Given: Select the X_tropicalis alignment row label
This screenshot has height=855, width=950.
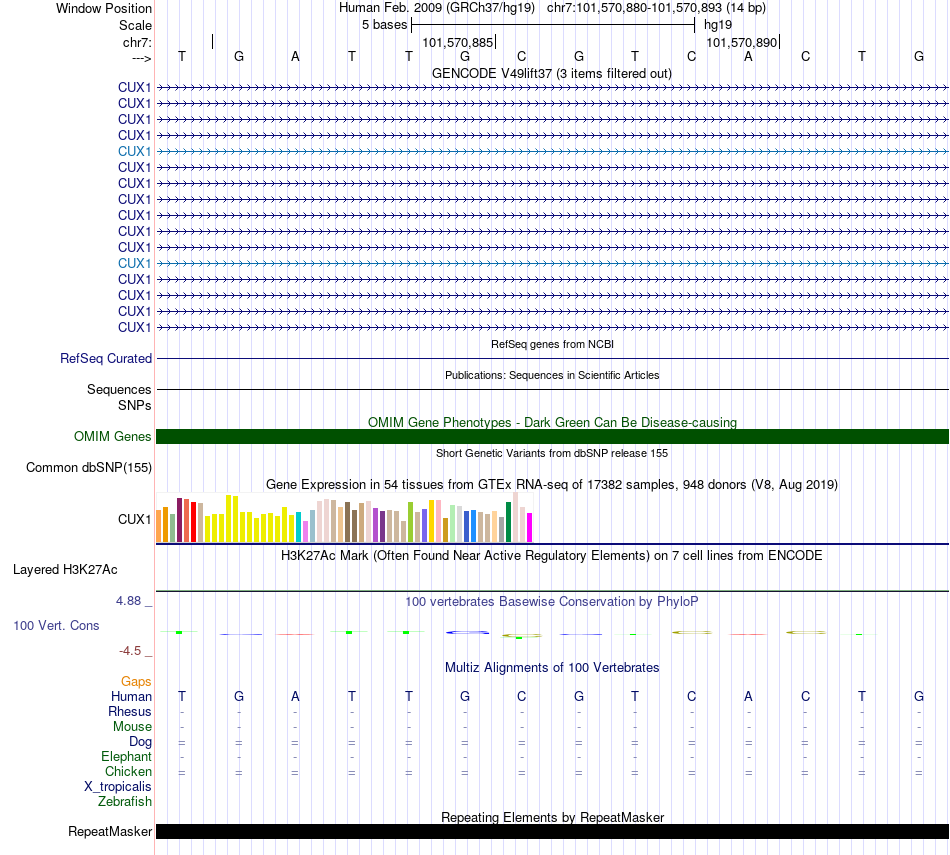Looking at the screenshot, I should coord(118,787).
